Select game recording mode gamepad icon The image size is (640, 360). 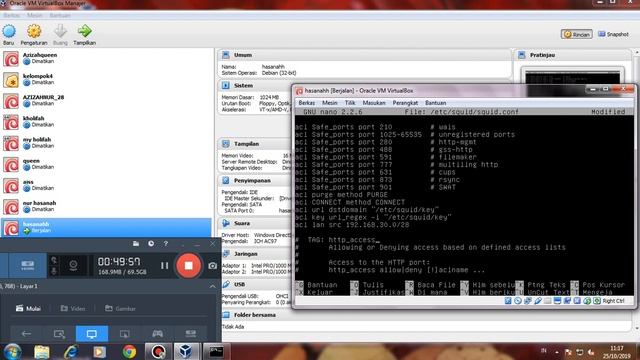click(157, 334)
